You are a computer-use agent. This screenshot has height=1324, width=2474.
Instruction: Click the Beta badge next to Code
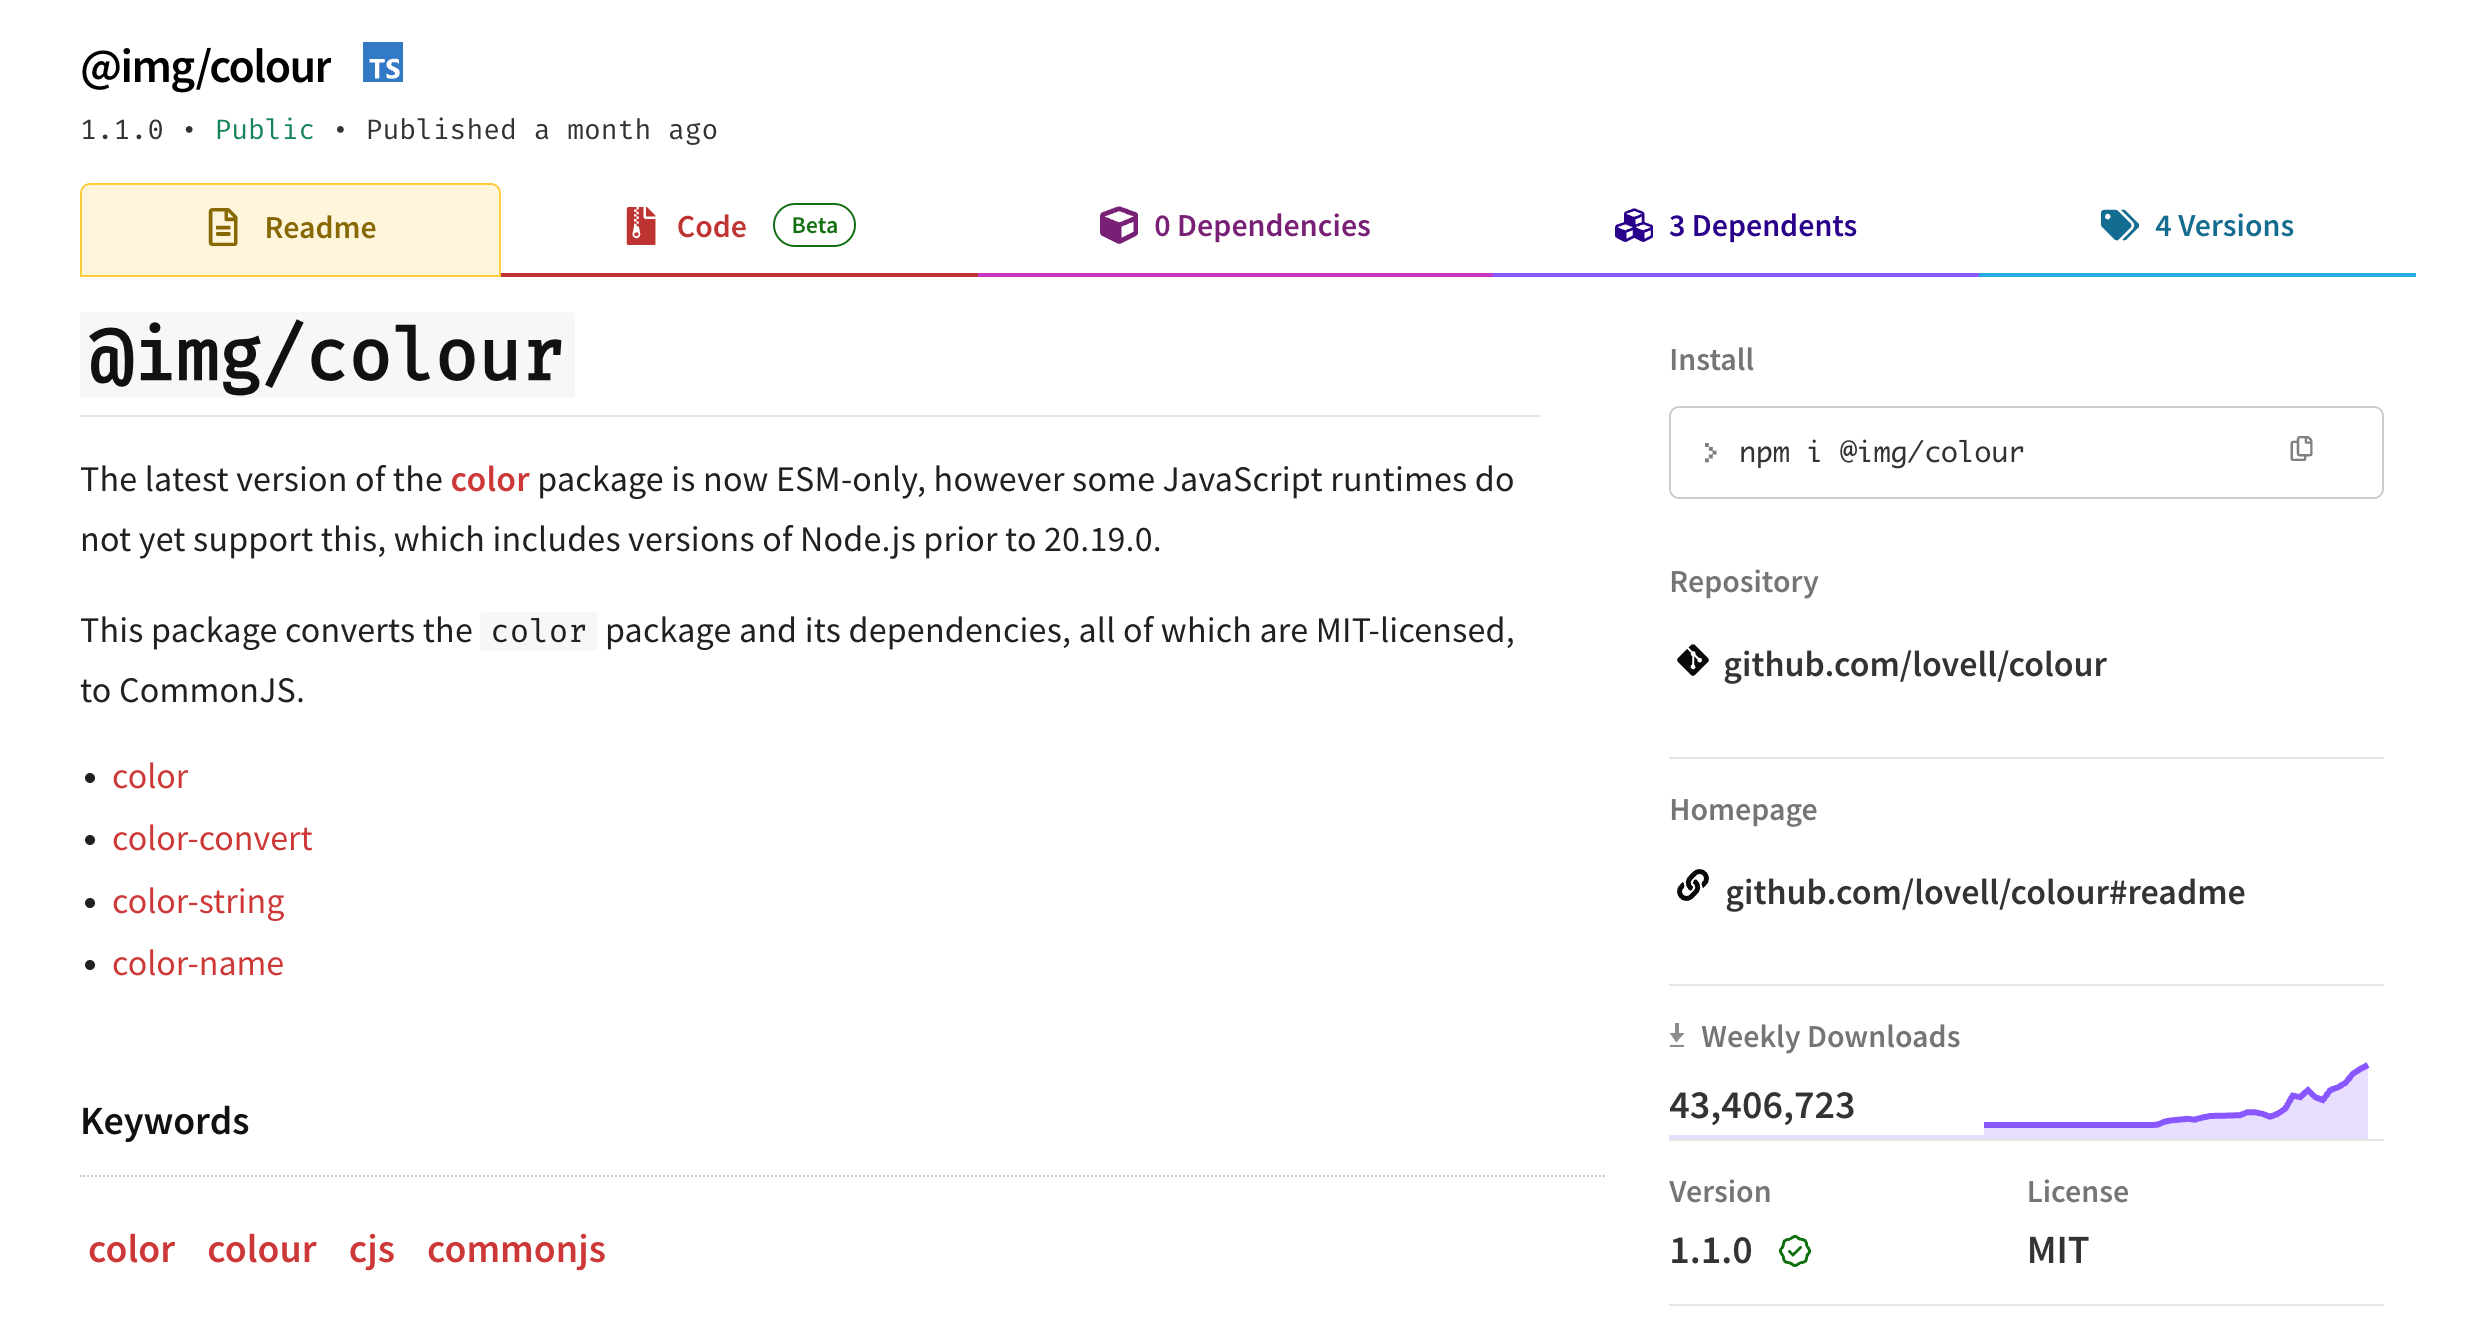tap(814, 225)
